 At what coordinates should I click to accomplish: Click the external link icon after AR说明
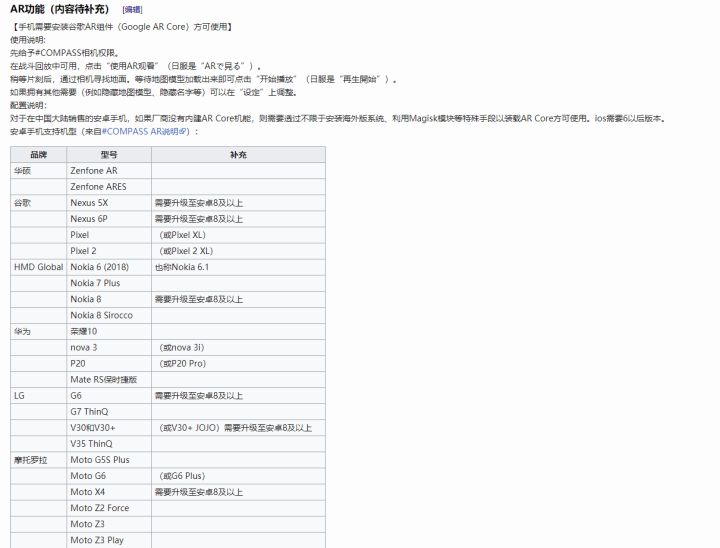click(182, 131)
